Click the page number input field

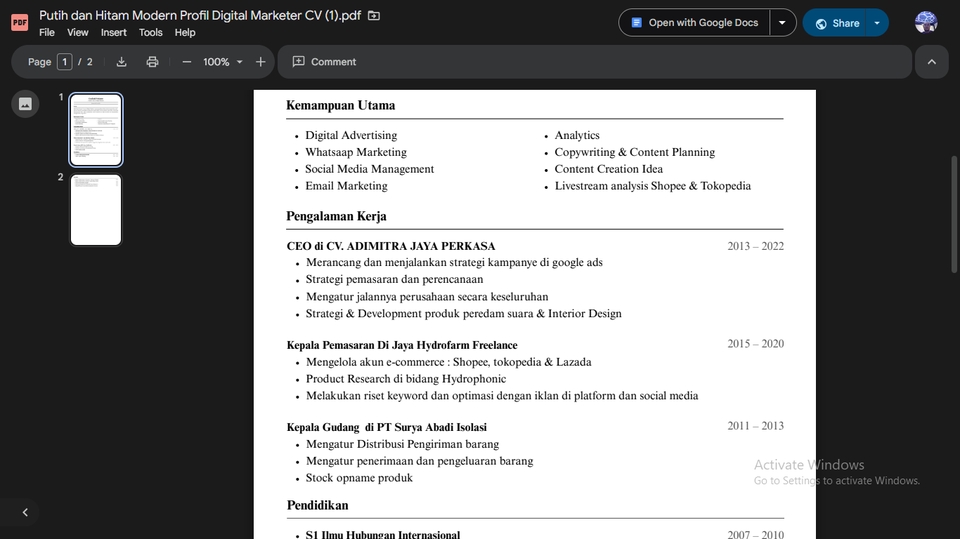tap(65, 62)
